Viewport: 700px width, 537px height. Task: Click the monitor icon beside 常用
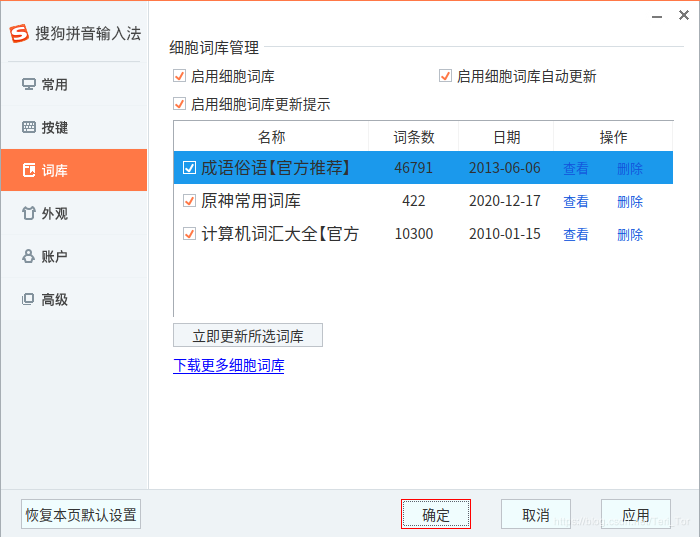click(x=29, y=84)
